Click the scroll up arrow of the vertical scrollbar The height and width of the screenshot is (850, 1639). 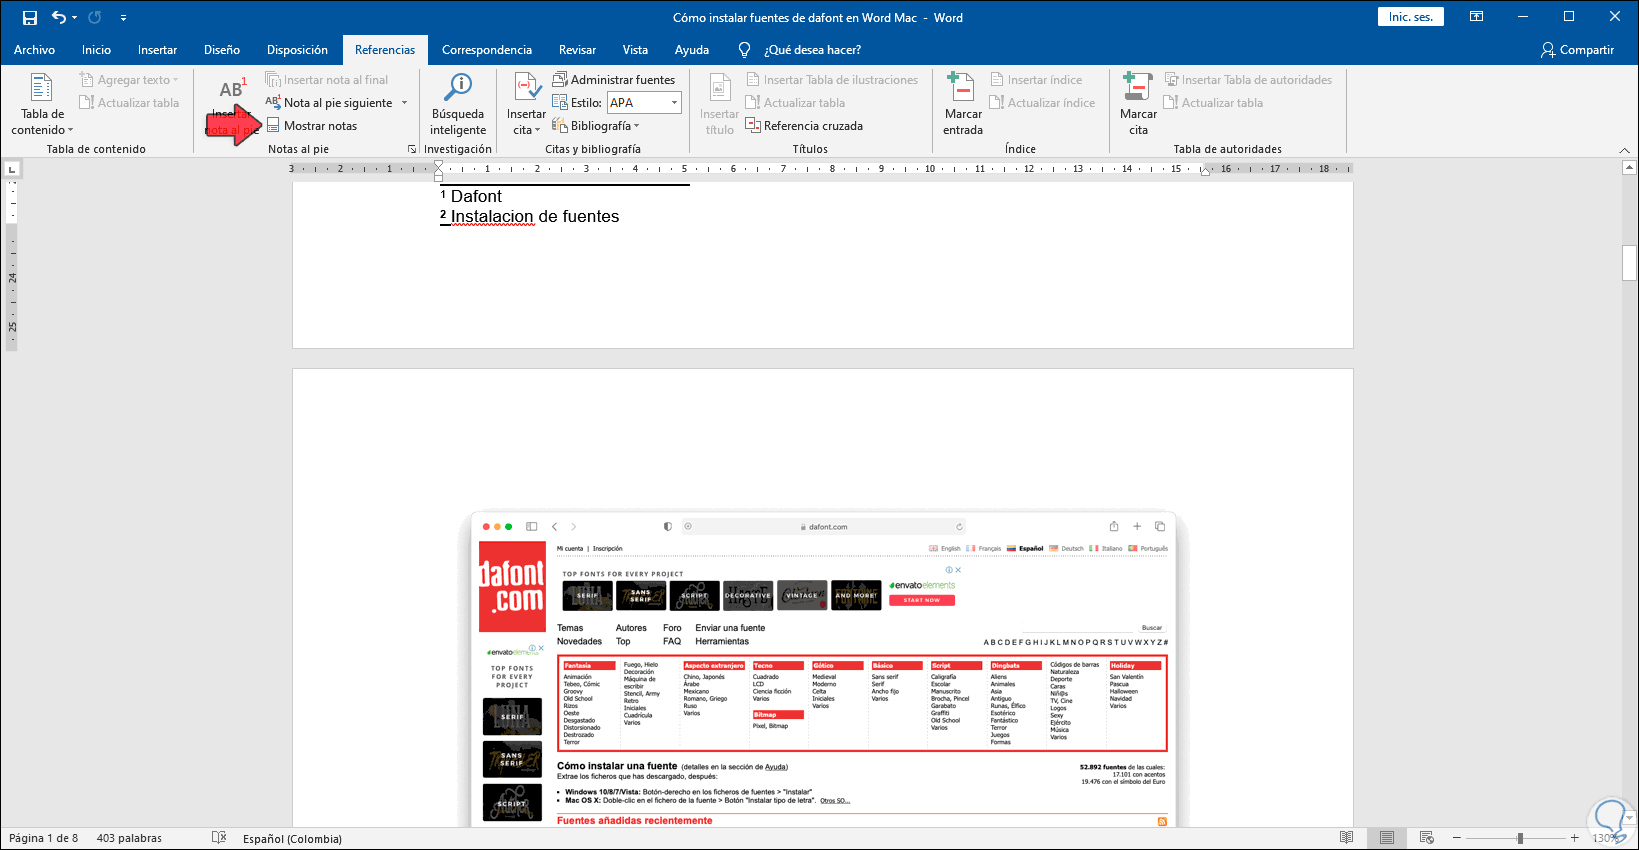click(x=1629, y=170)
